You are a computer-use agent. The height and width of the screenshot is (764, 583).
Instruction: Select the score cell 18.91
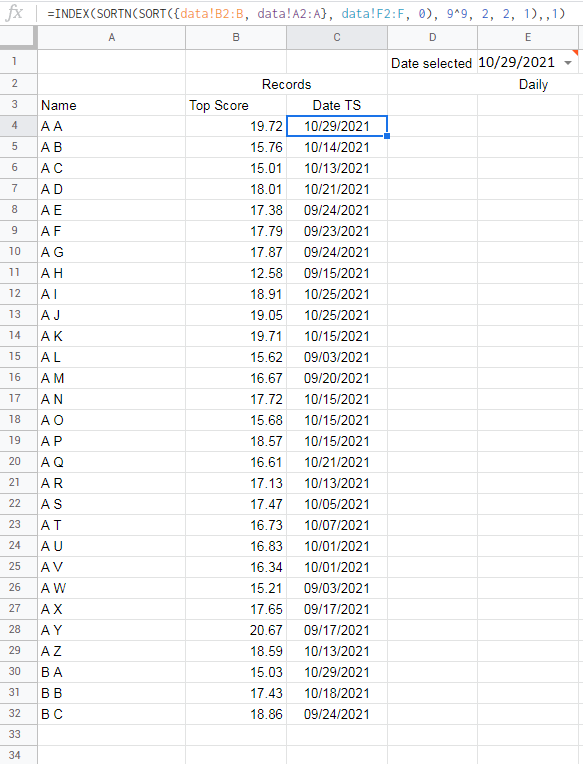pyautogui.click(x=236, y=294)
